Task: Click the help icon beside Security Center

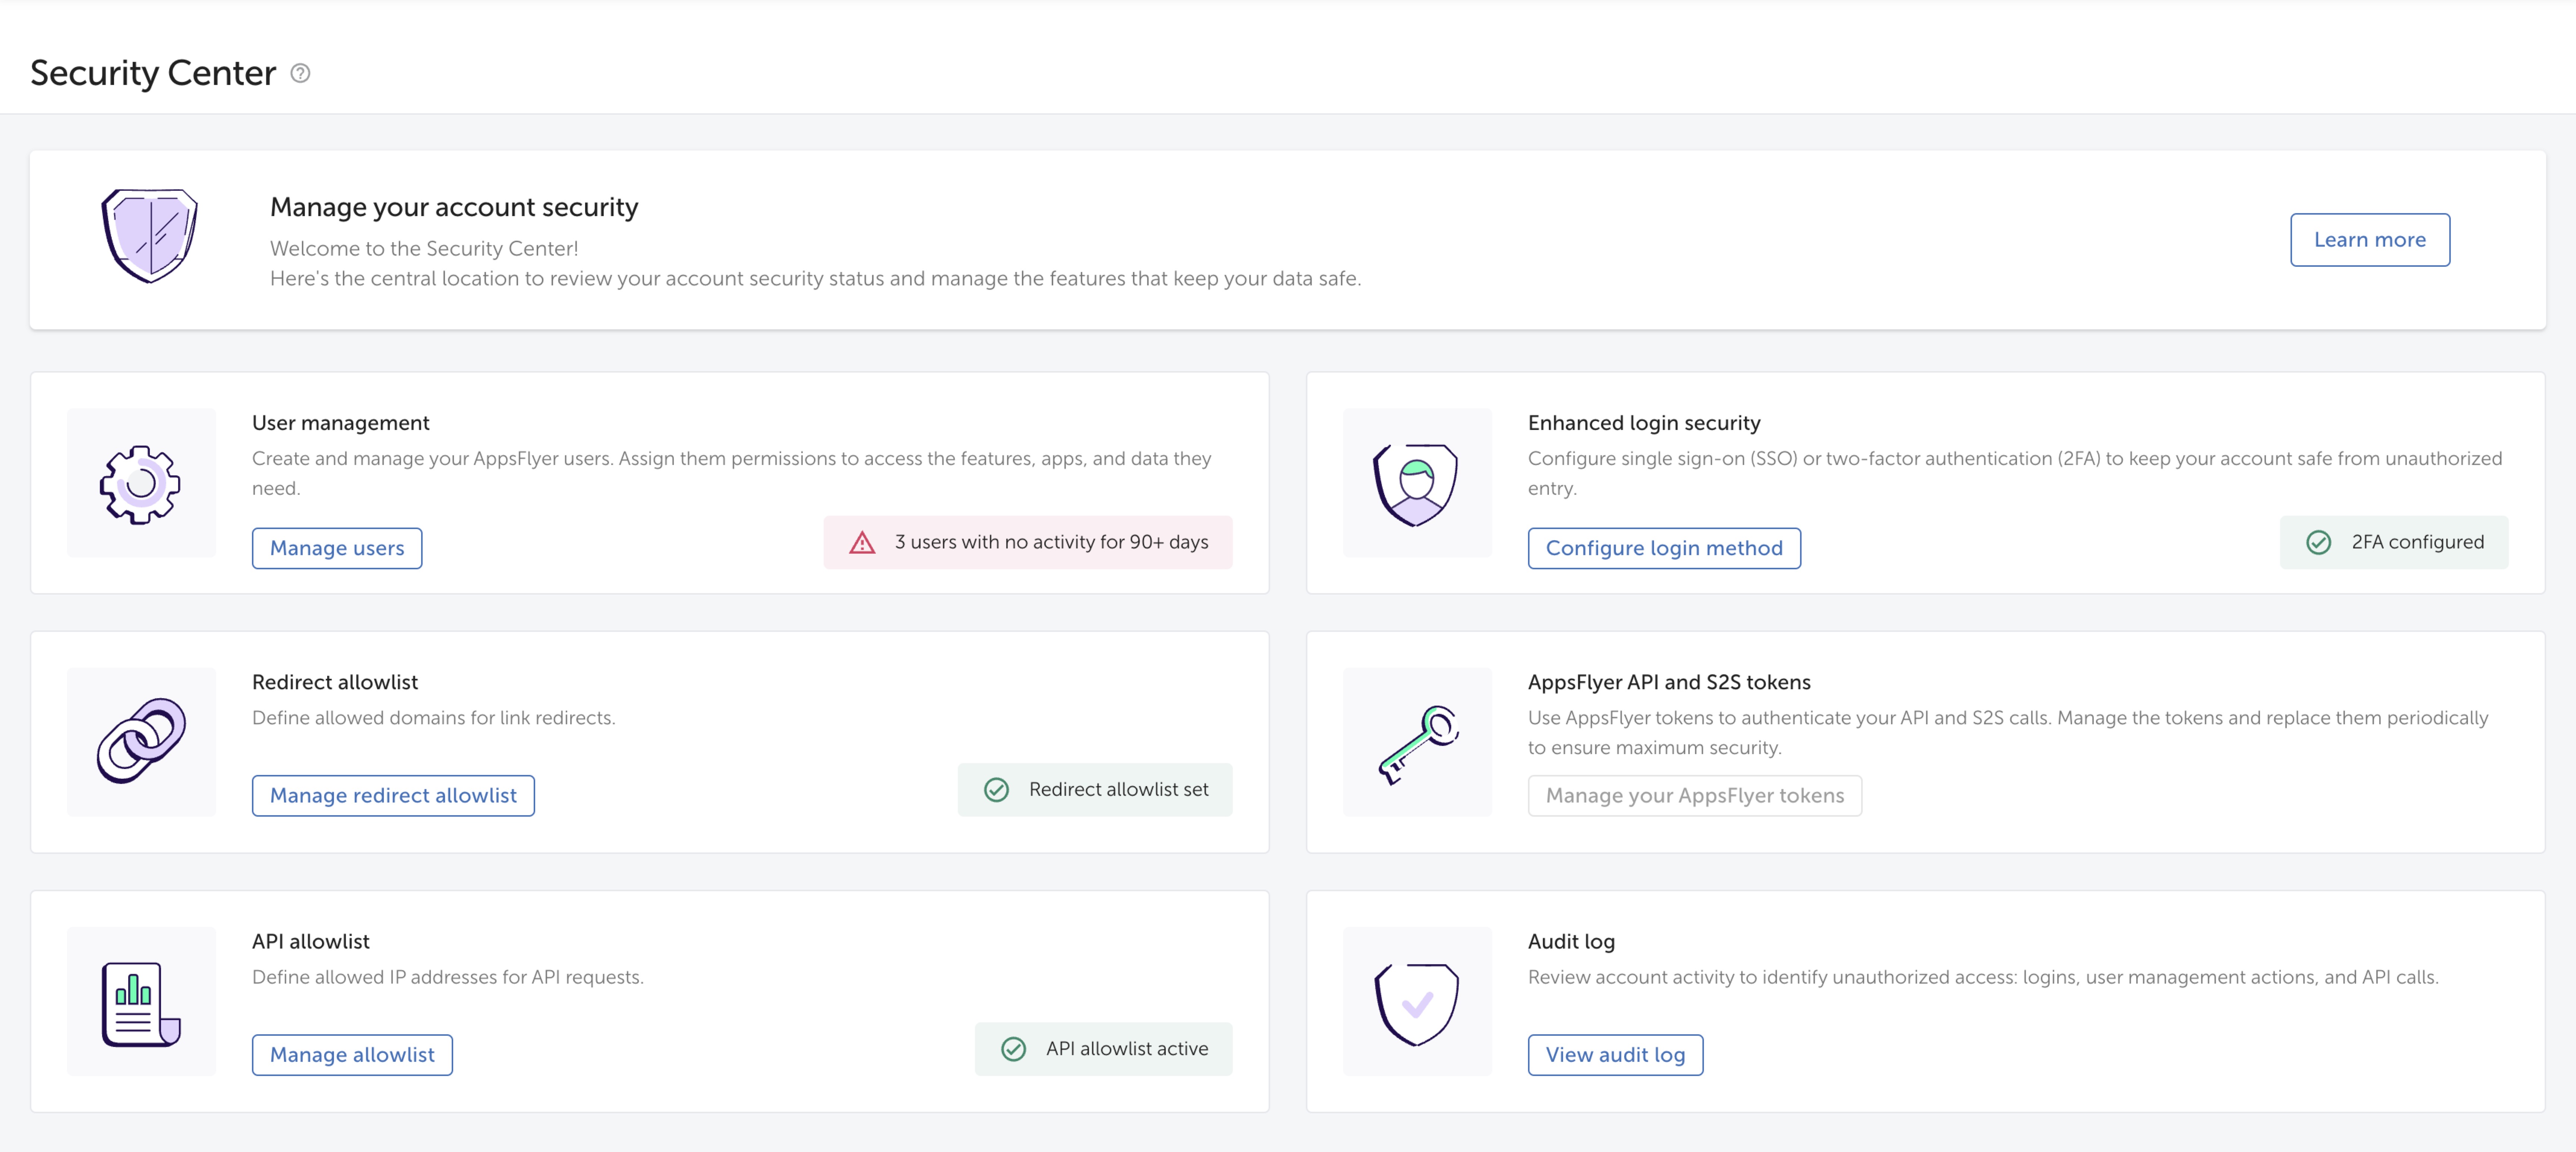Action: [300, 73]
